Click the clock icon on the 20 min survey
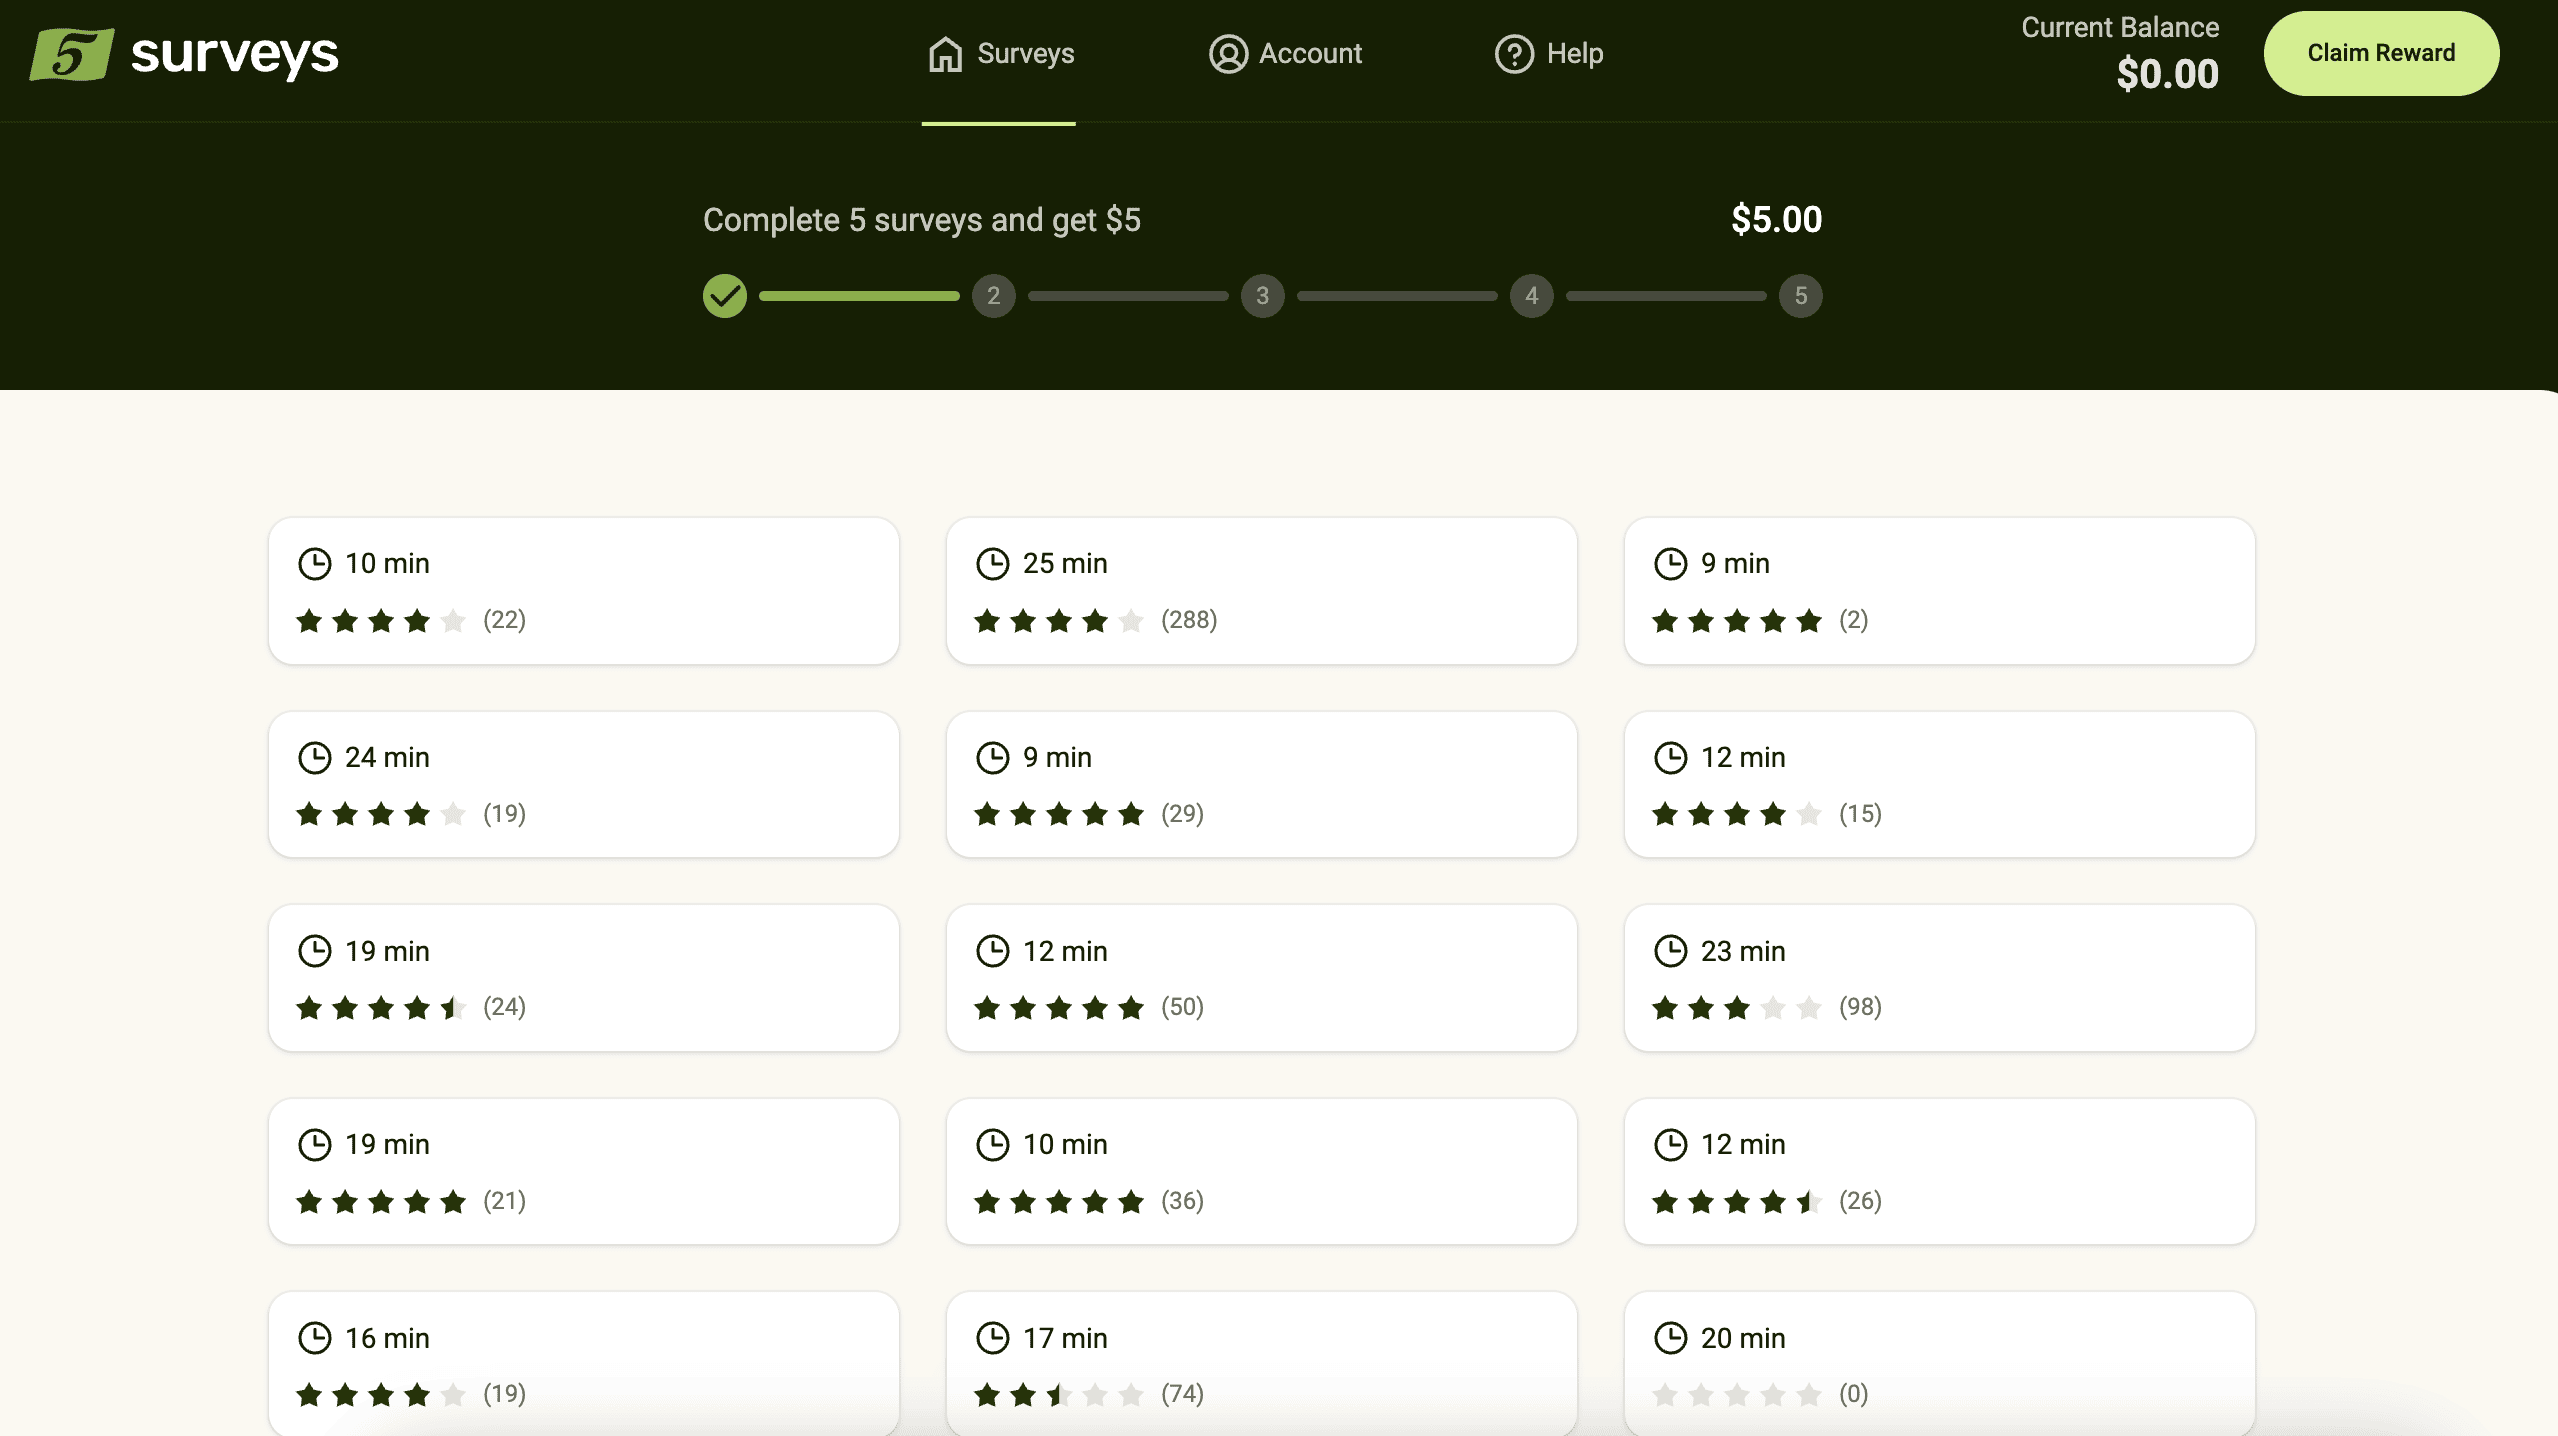This screenshot has height=1436, width=2558. pos(1671,1337)
